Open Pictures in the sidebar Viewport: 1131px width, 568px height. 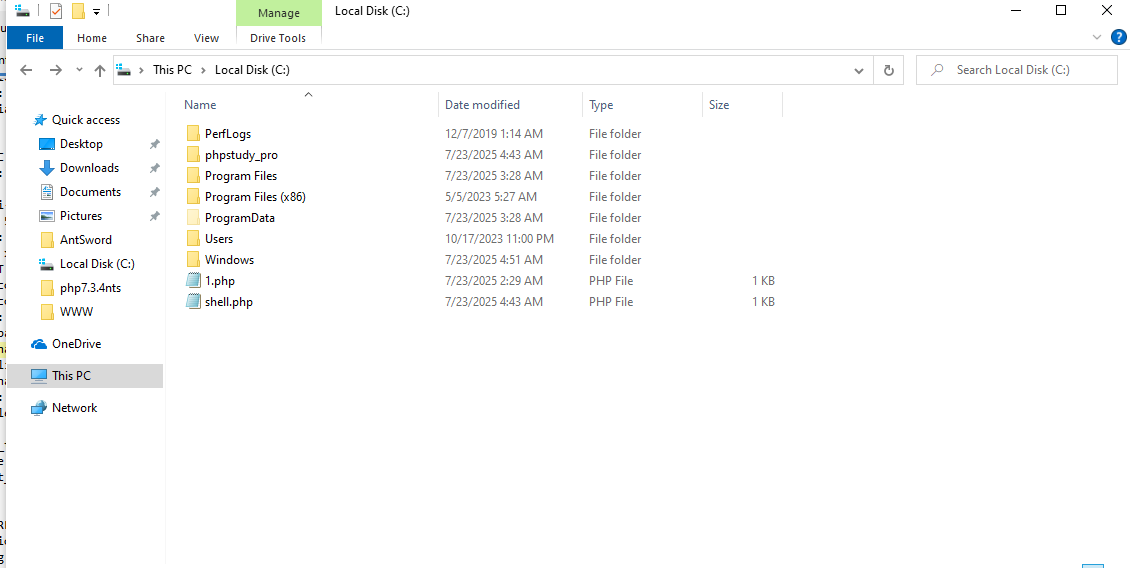click(x=81, y=215)
